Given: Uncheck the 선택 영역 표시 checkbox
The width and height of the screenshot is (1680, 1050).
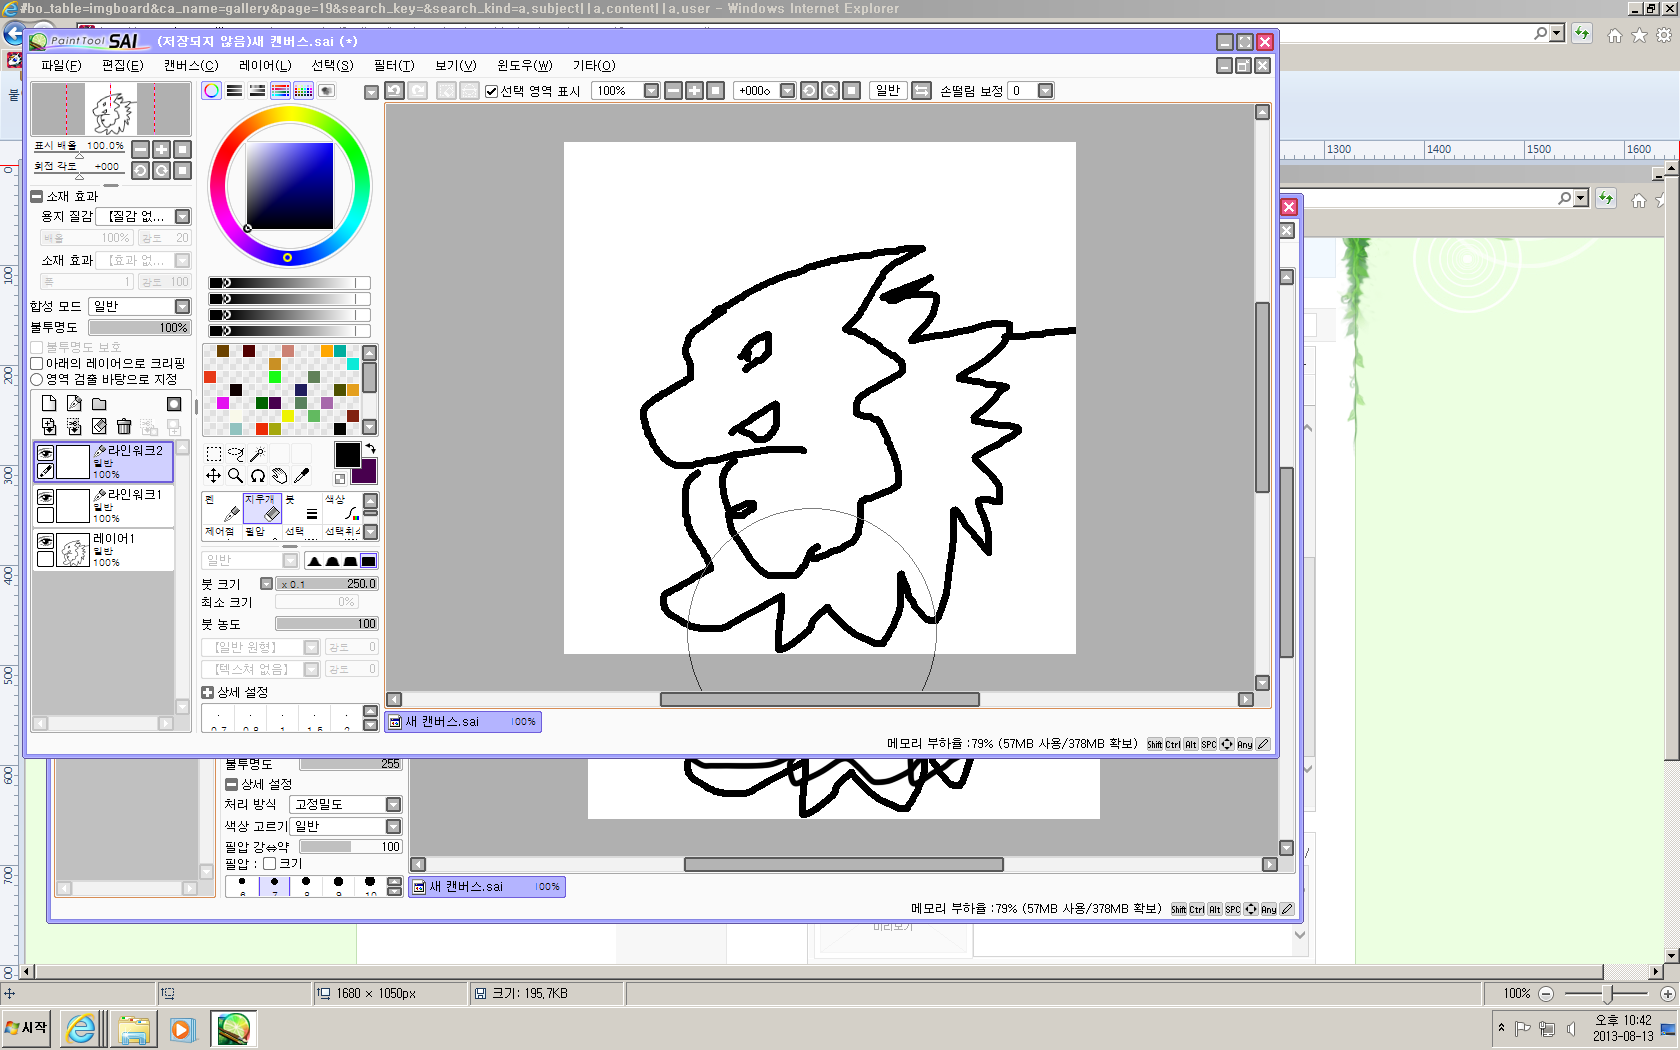Looking at the screenshot, I should [492, 91].
